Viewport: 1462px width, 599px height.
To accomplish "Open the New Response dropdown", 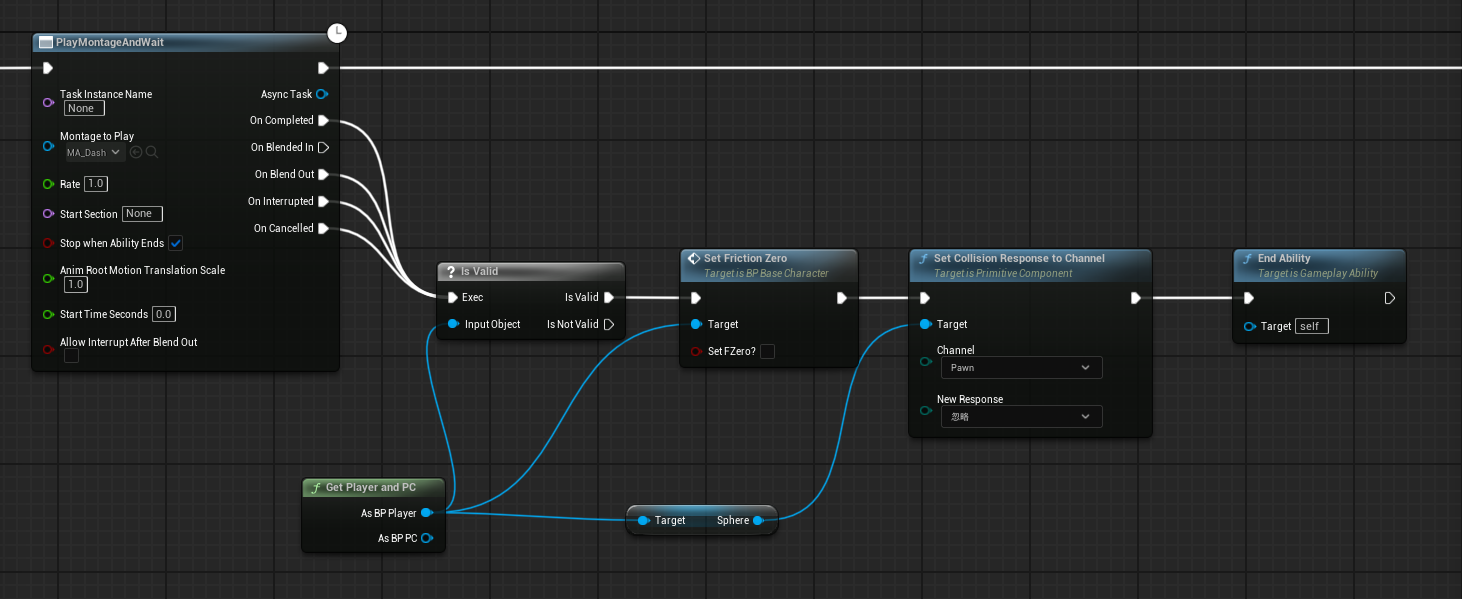I will point(1021,417).
